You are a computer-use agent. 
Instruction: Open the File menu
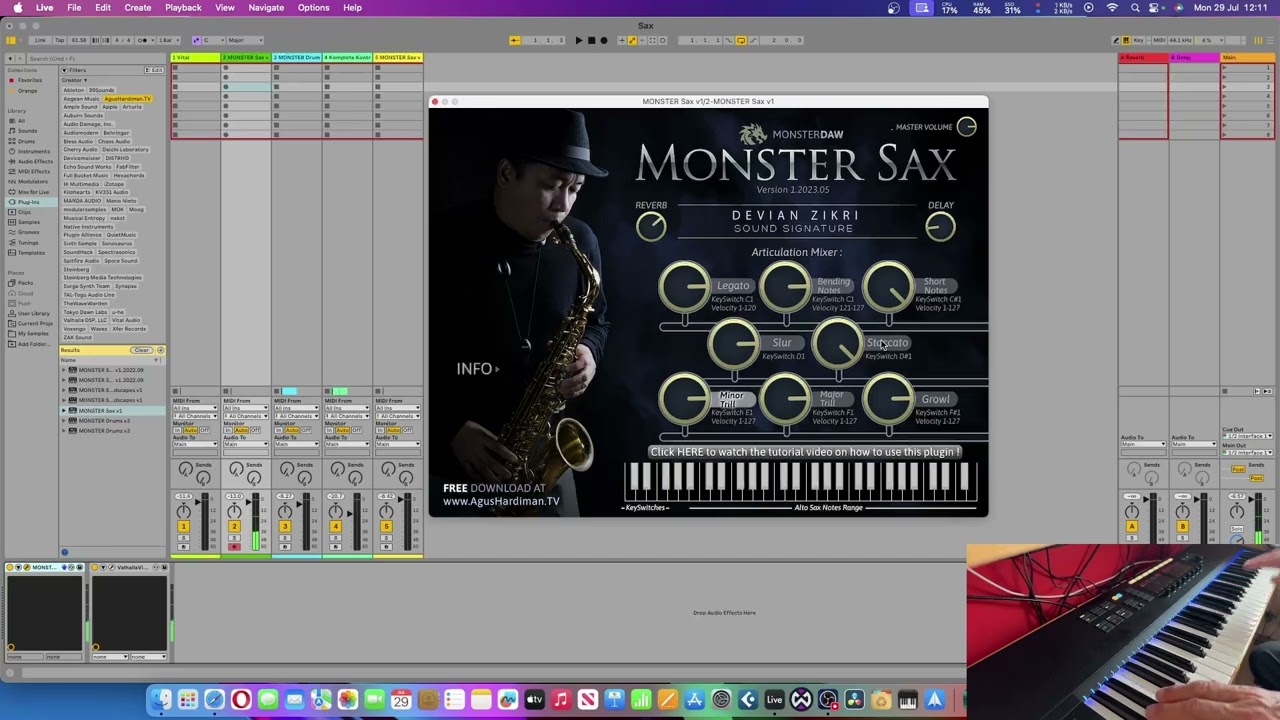coord(74,8)
